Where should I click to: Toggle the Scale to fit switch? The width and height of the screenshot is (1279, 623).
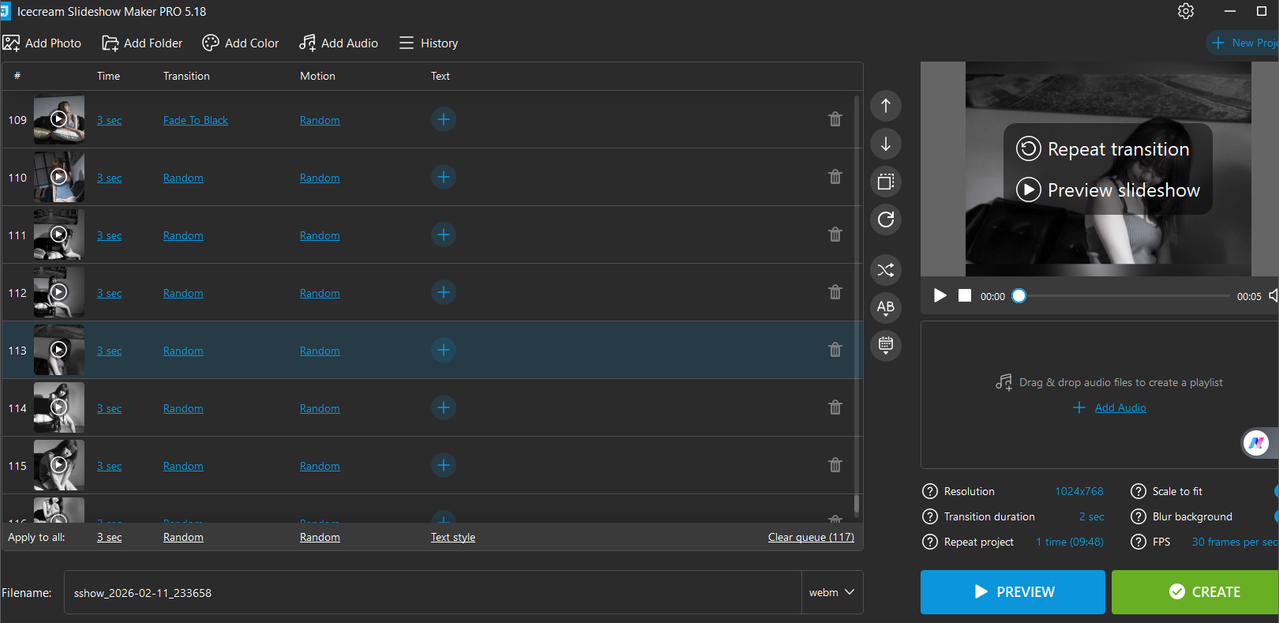coord(1275,491)
